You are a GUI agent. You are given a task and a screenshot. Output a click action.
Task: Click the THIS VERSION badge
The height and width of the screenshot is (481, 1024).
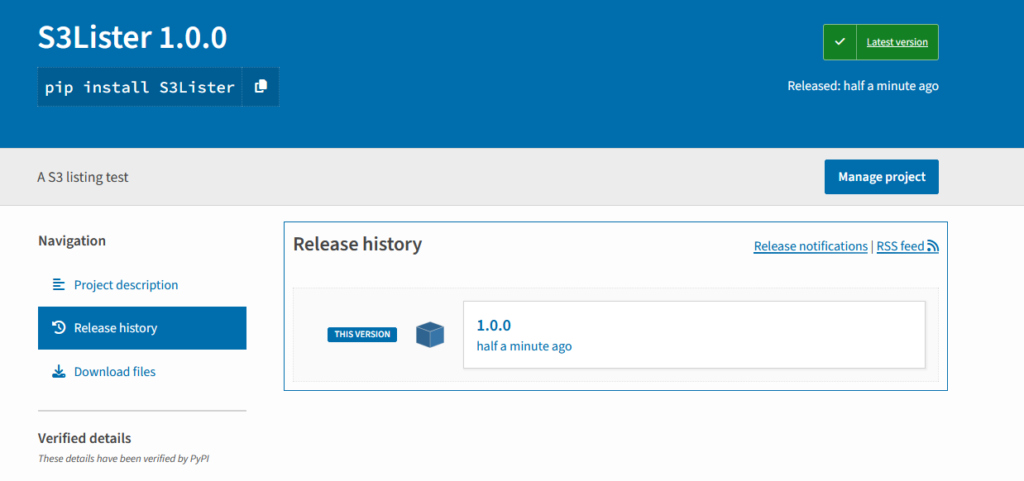pos(362,334)
